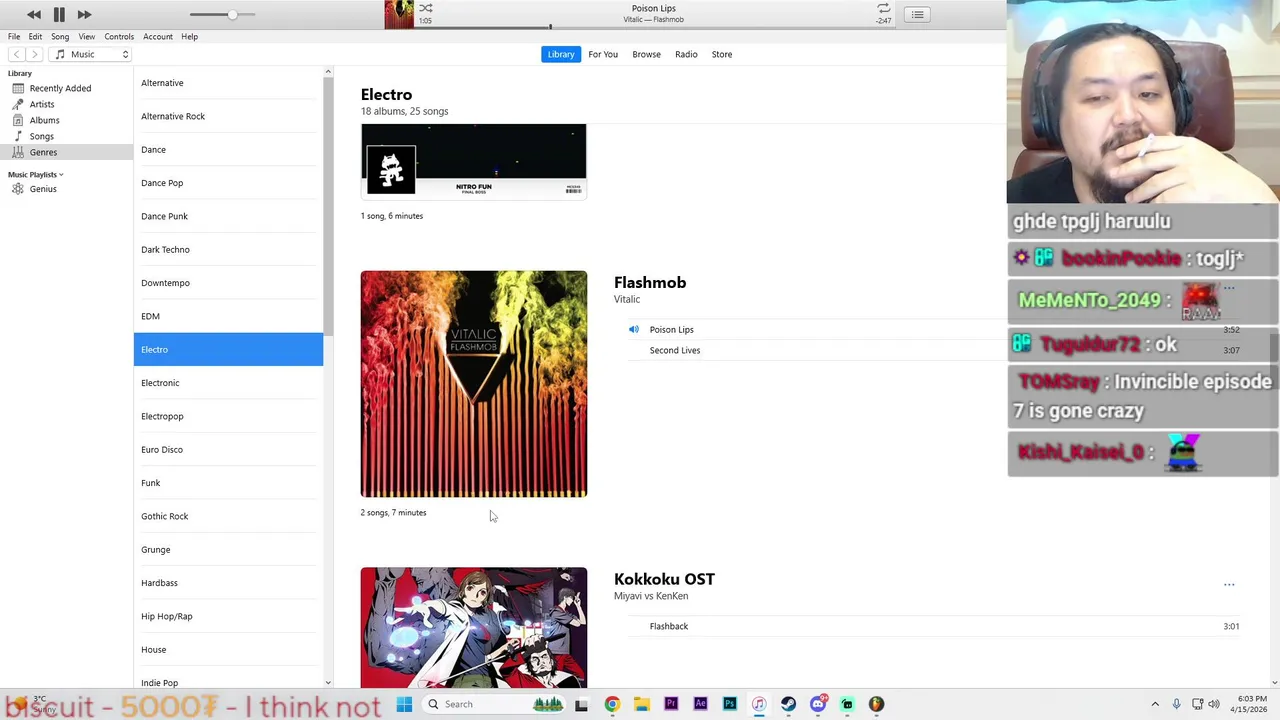1280x720 pixels.
Task: Click the genre list scroll down arrow
Action: point(328,683)
